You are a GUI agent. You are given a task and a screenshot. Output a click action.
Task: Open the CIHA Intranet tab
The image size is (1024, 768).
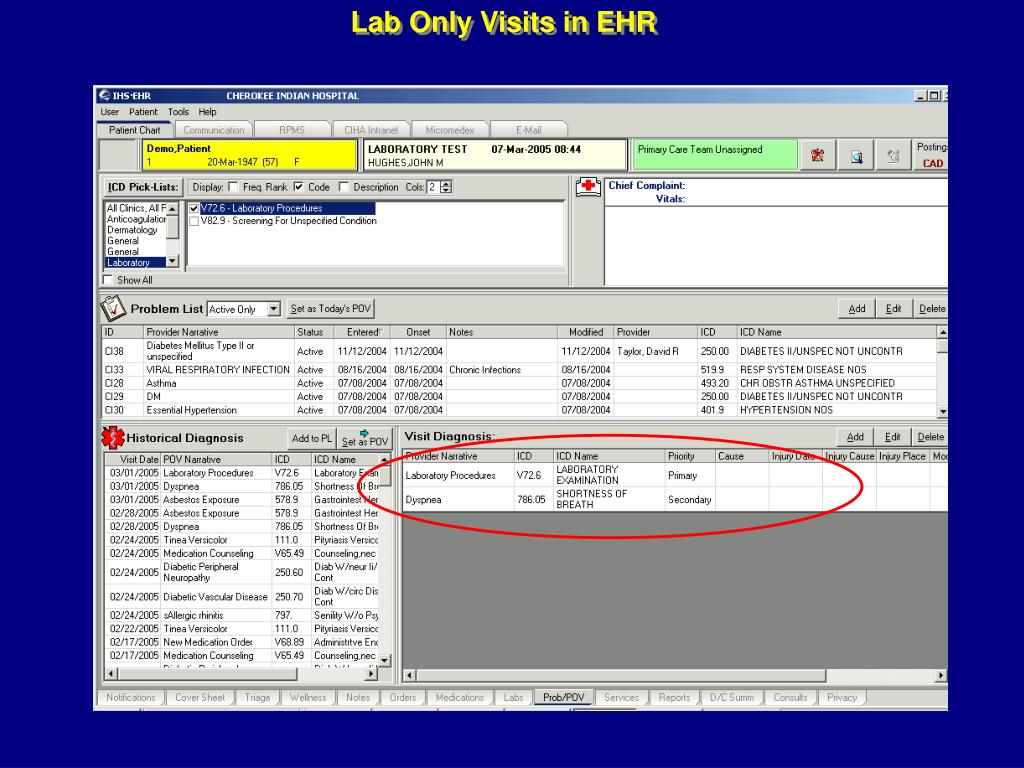tap(371, 130)
